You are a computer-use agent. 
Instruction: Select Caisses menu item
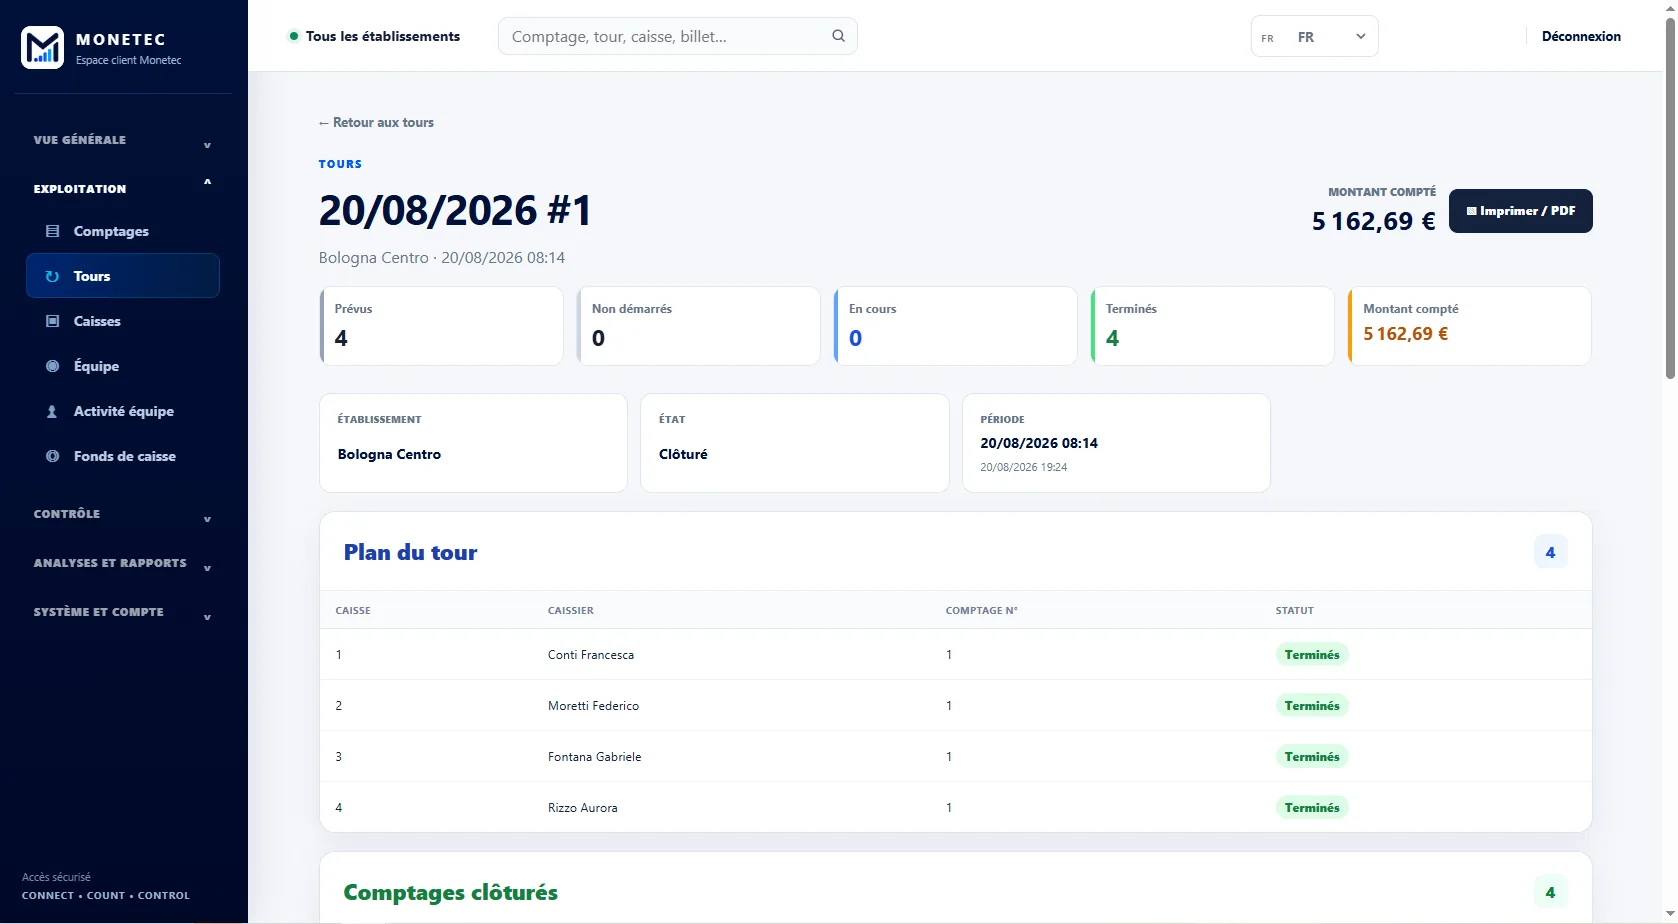click(122, 321)
